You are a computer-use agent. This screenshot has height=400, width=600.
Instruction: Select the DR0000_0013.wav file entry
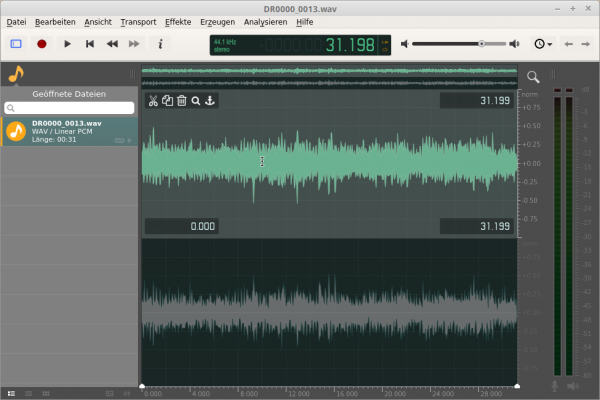click(x=69, y=131)
